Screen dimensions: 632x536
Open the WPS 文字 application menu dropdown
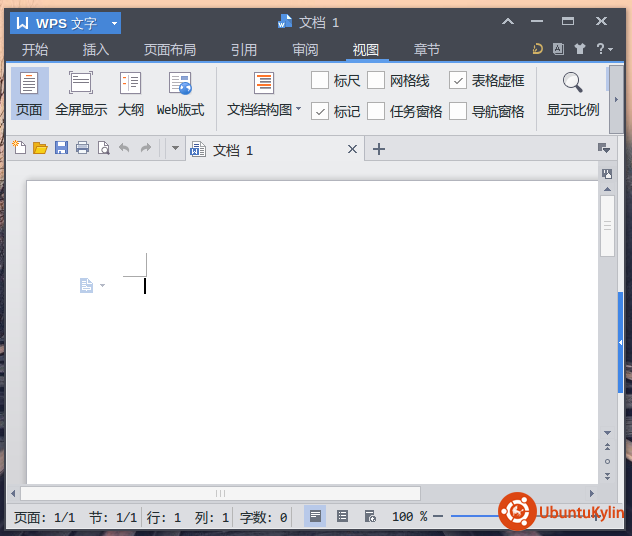pos(115,22)
